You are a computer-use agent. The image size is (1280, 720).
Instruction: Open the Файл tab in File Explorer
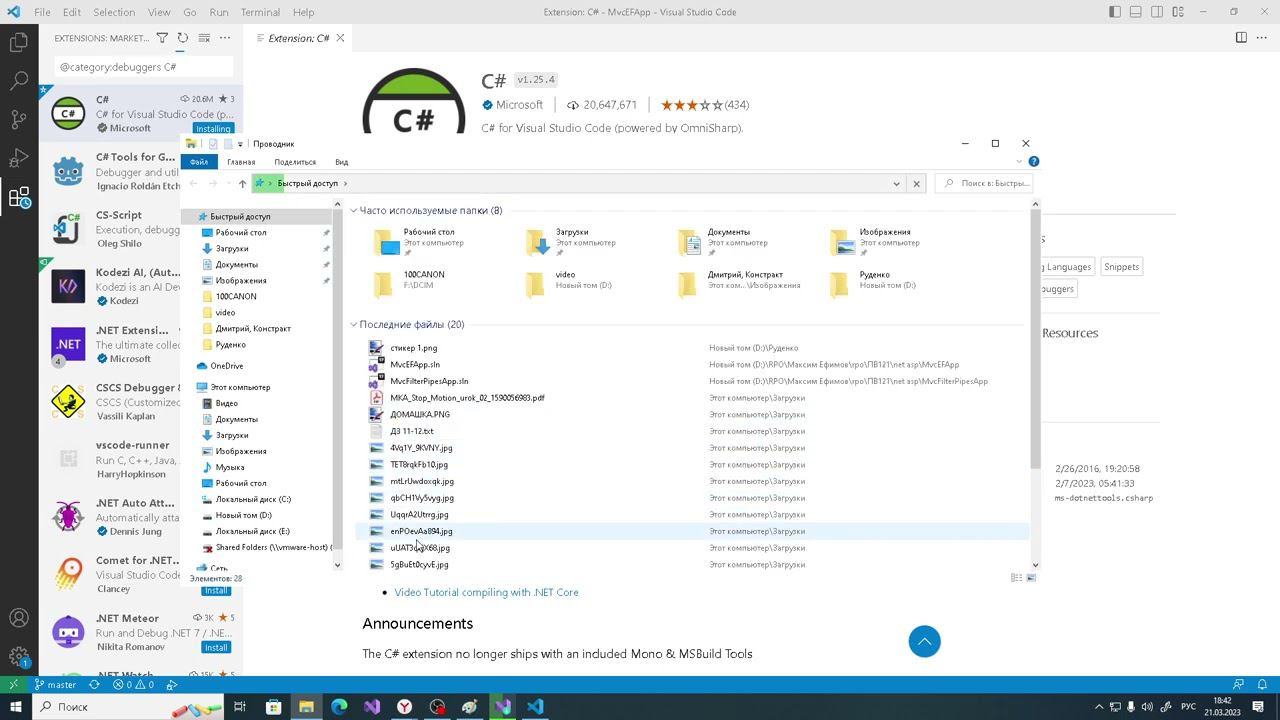pos(199,162)
